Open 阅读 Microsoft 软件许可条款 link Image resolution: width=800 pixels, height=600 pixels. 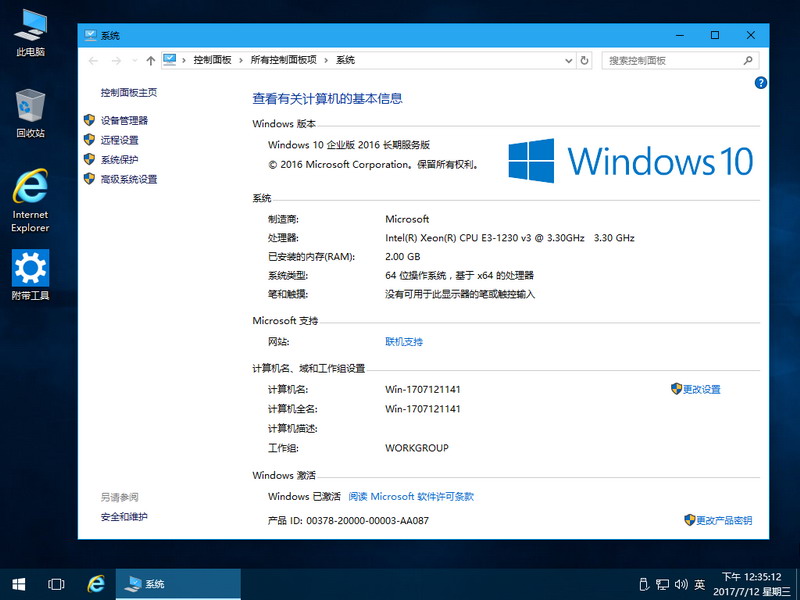tap(411, 496)
